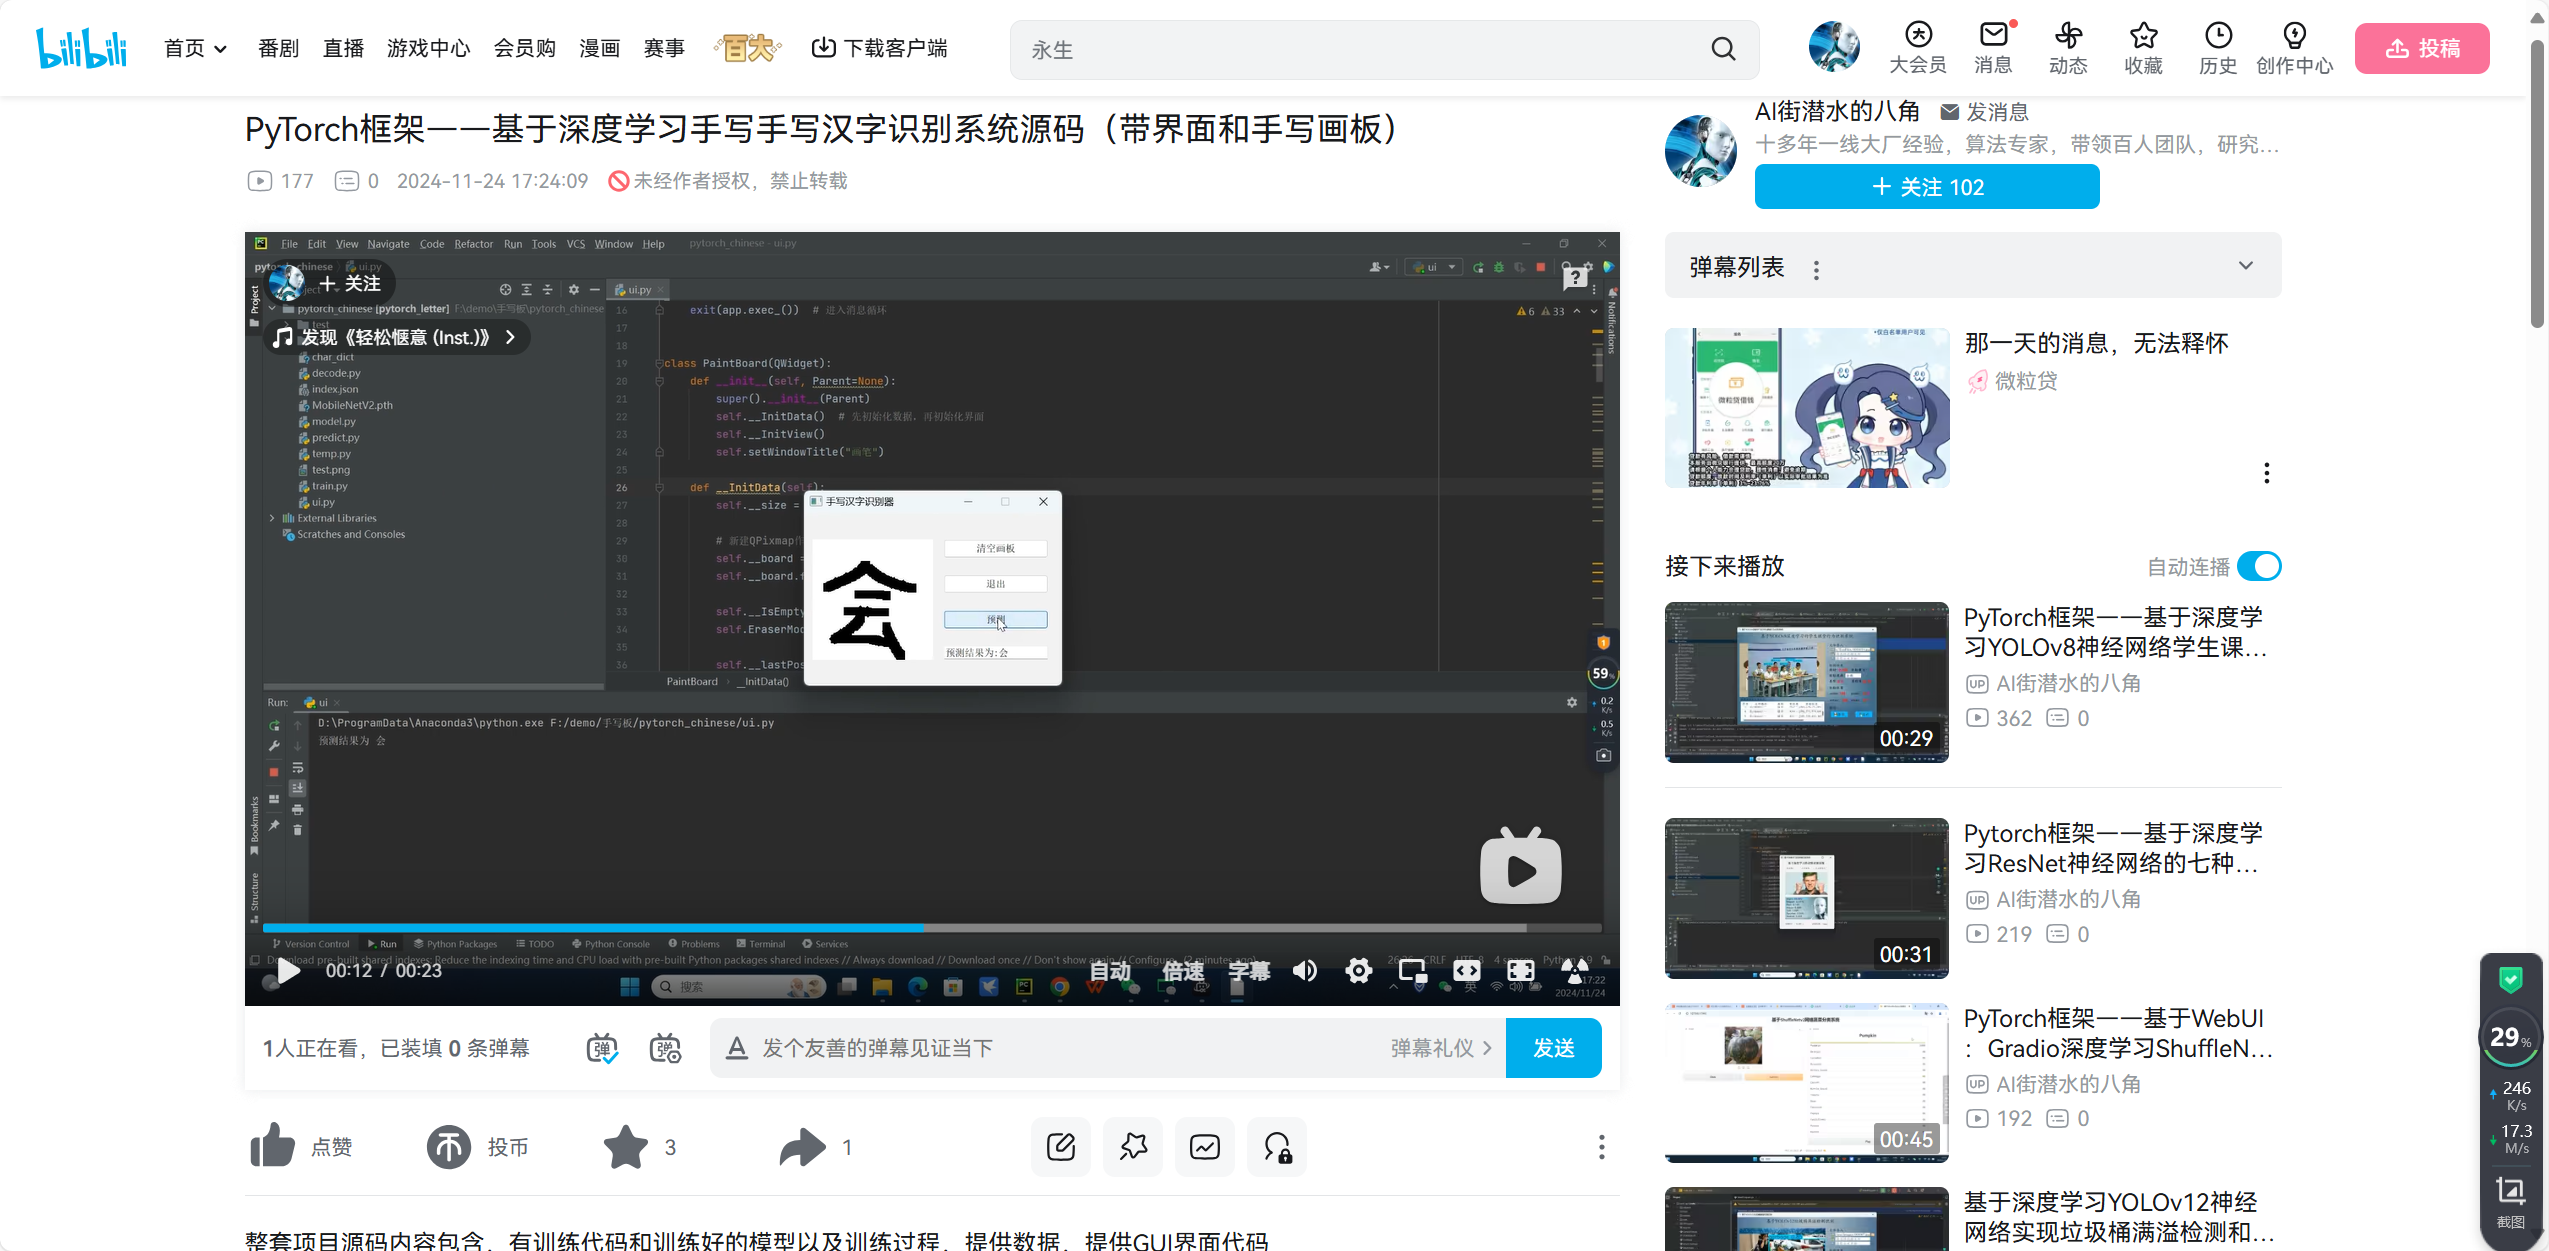Open the danmaku settings icon

[665, 1048]
